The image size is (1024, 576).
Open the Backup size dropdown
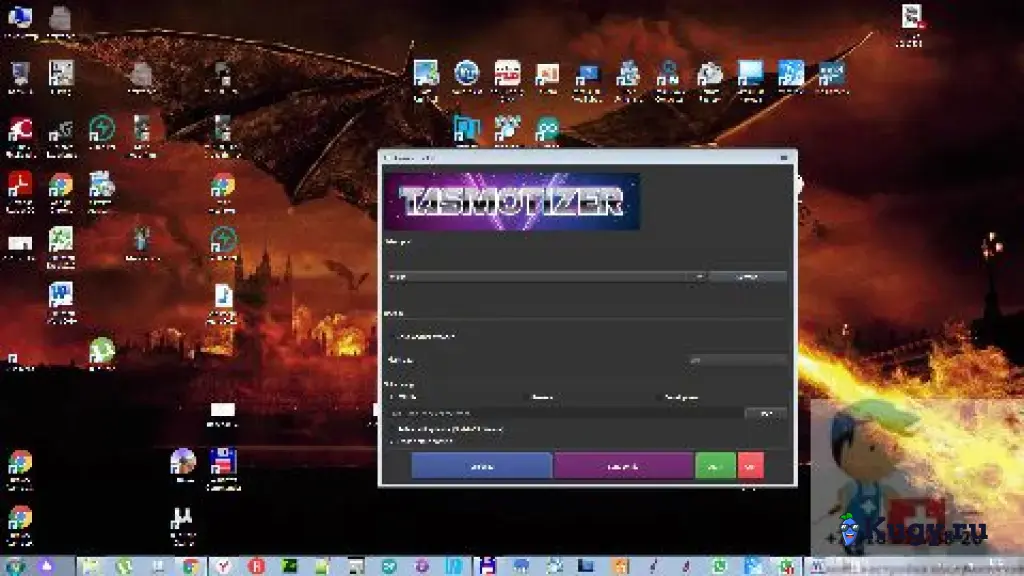click(x=738, y=360)
